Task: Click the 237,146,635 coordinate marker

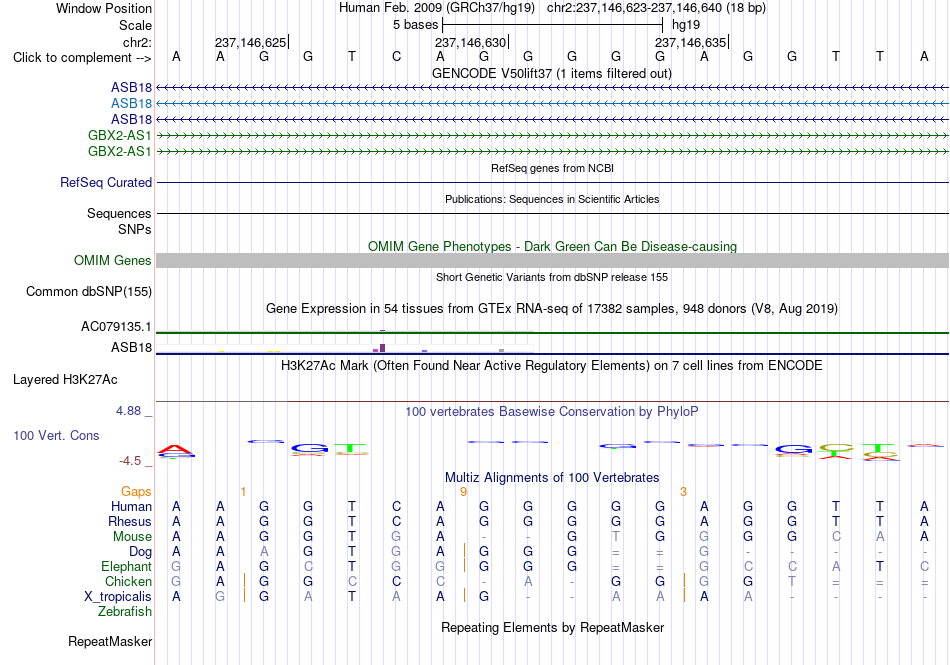Action: point(691,42)
